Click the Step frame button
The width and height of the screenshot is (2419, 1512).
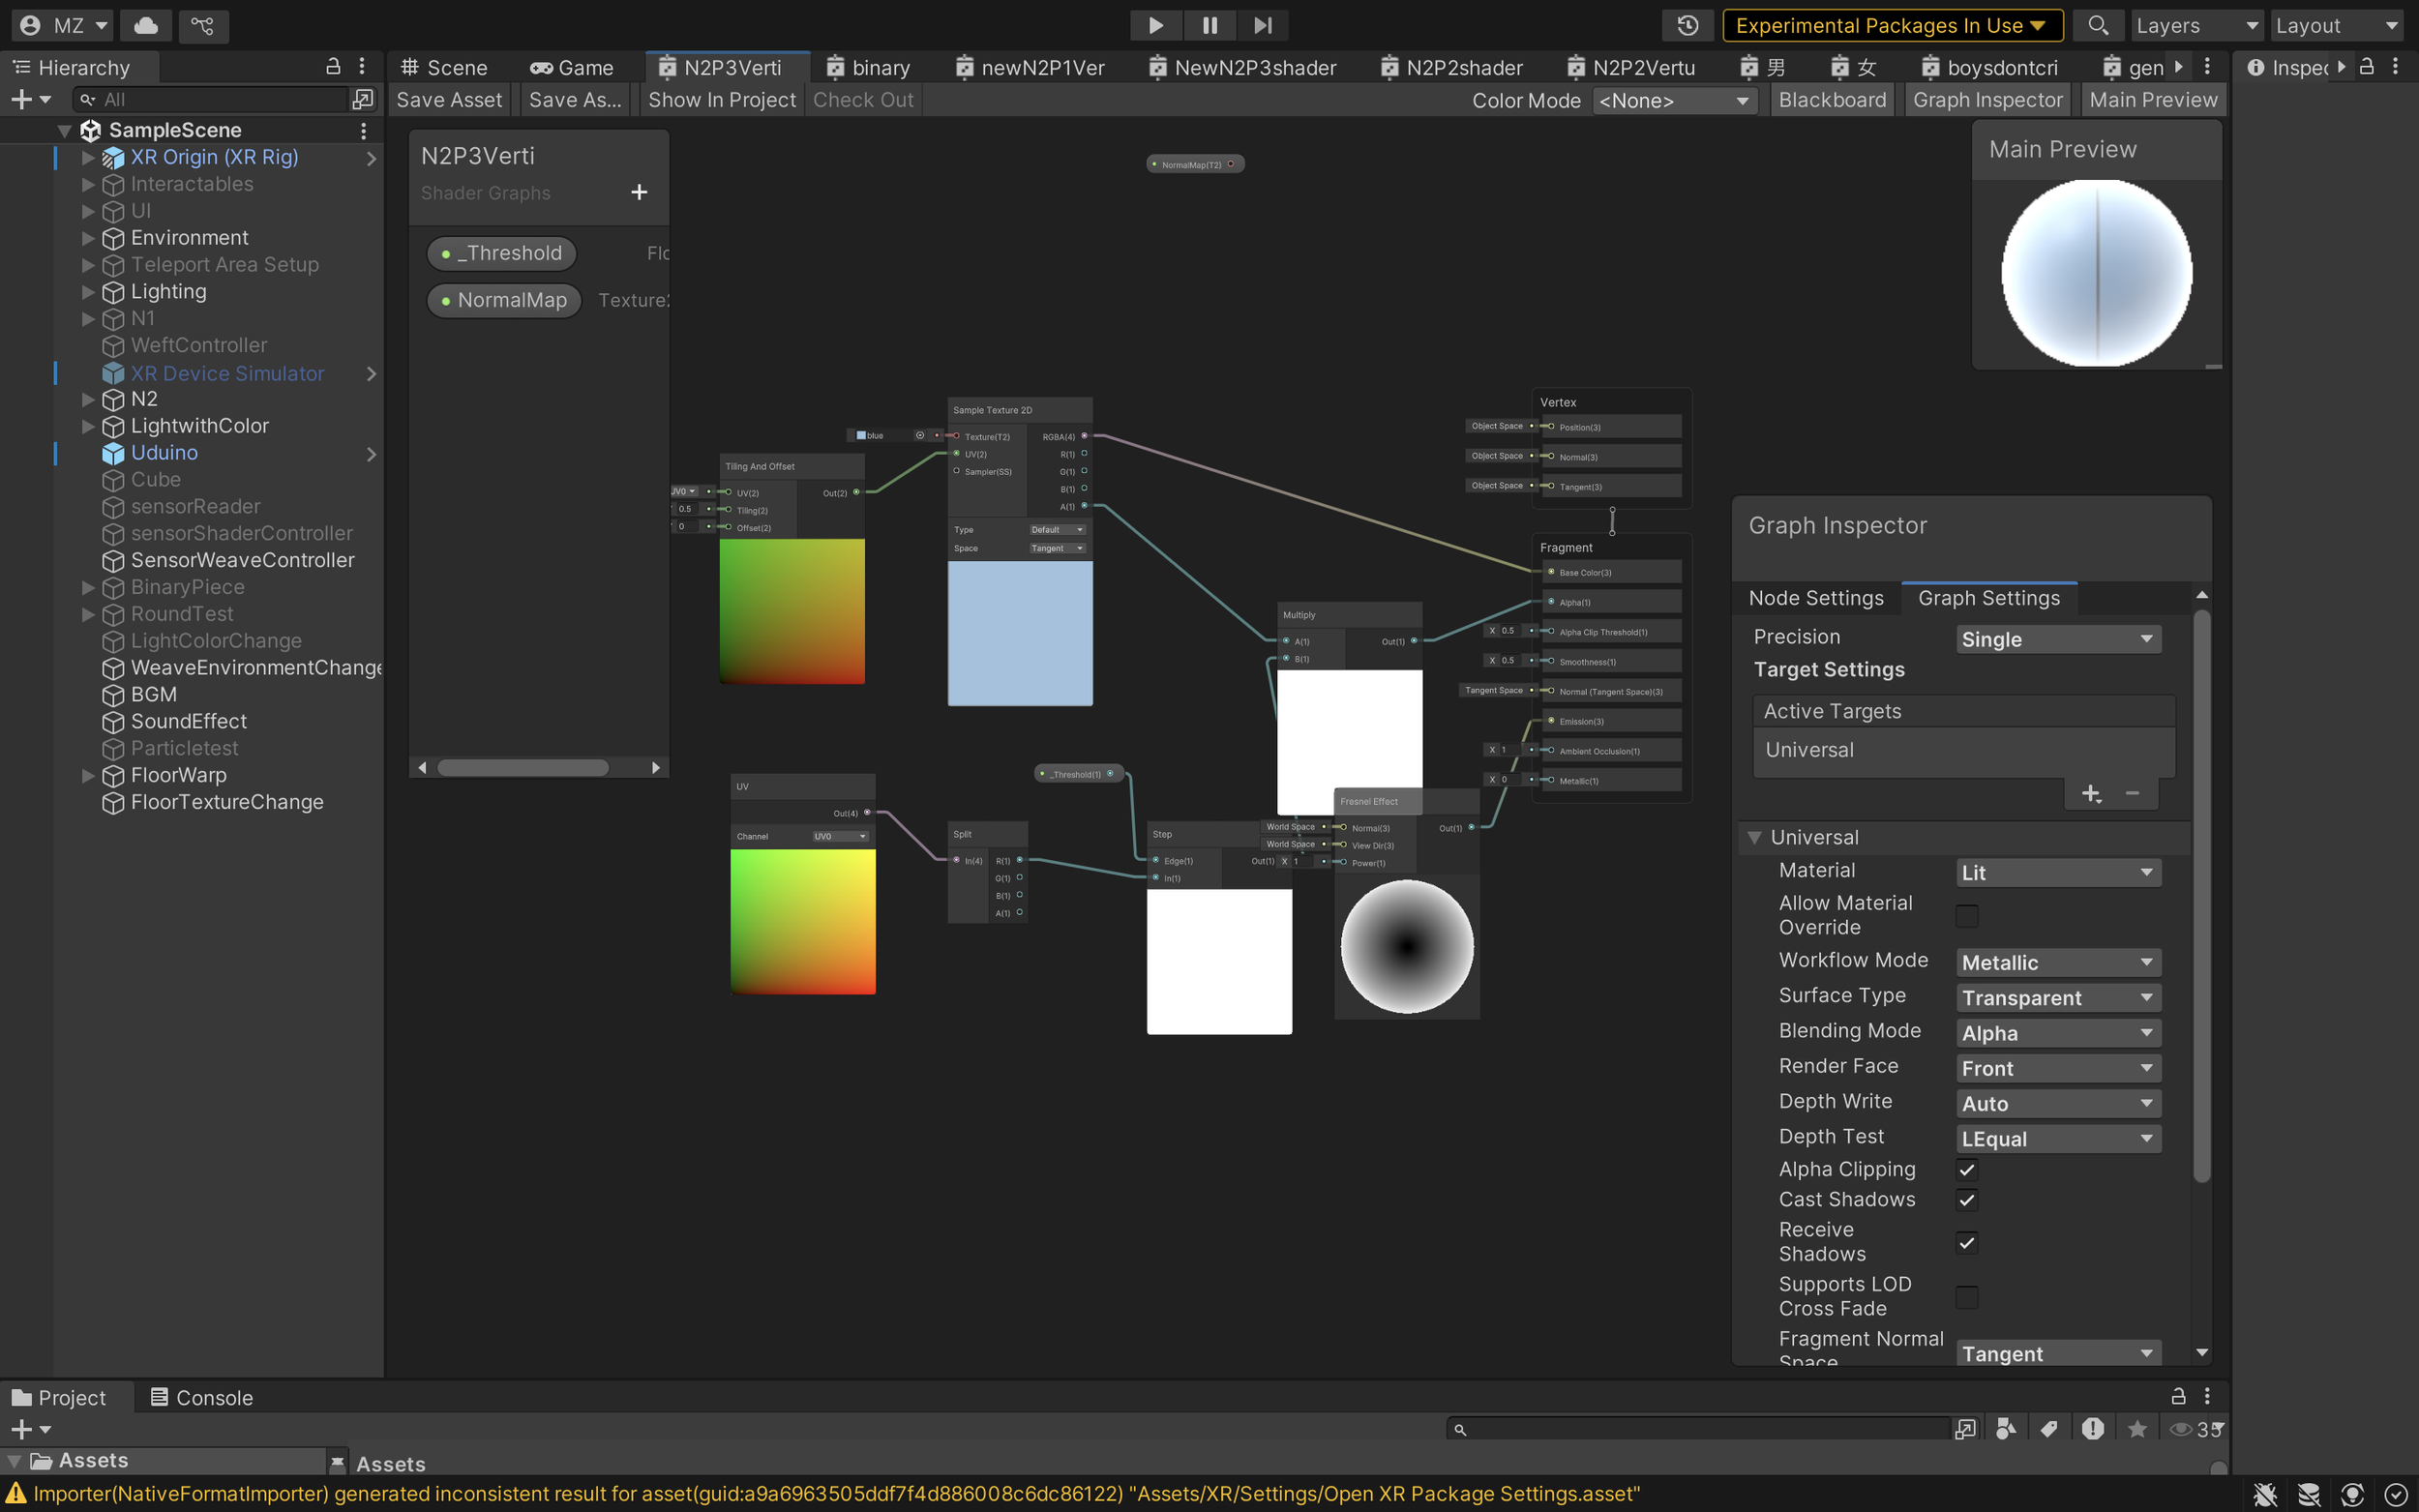[1262, 25]
